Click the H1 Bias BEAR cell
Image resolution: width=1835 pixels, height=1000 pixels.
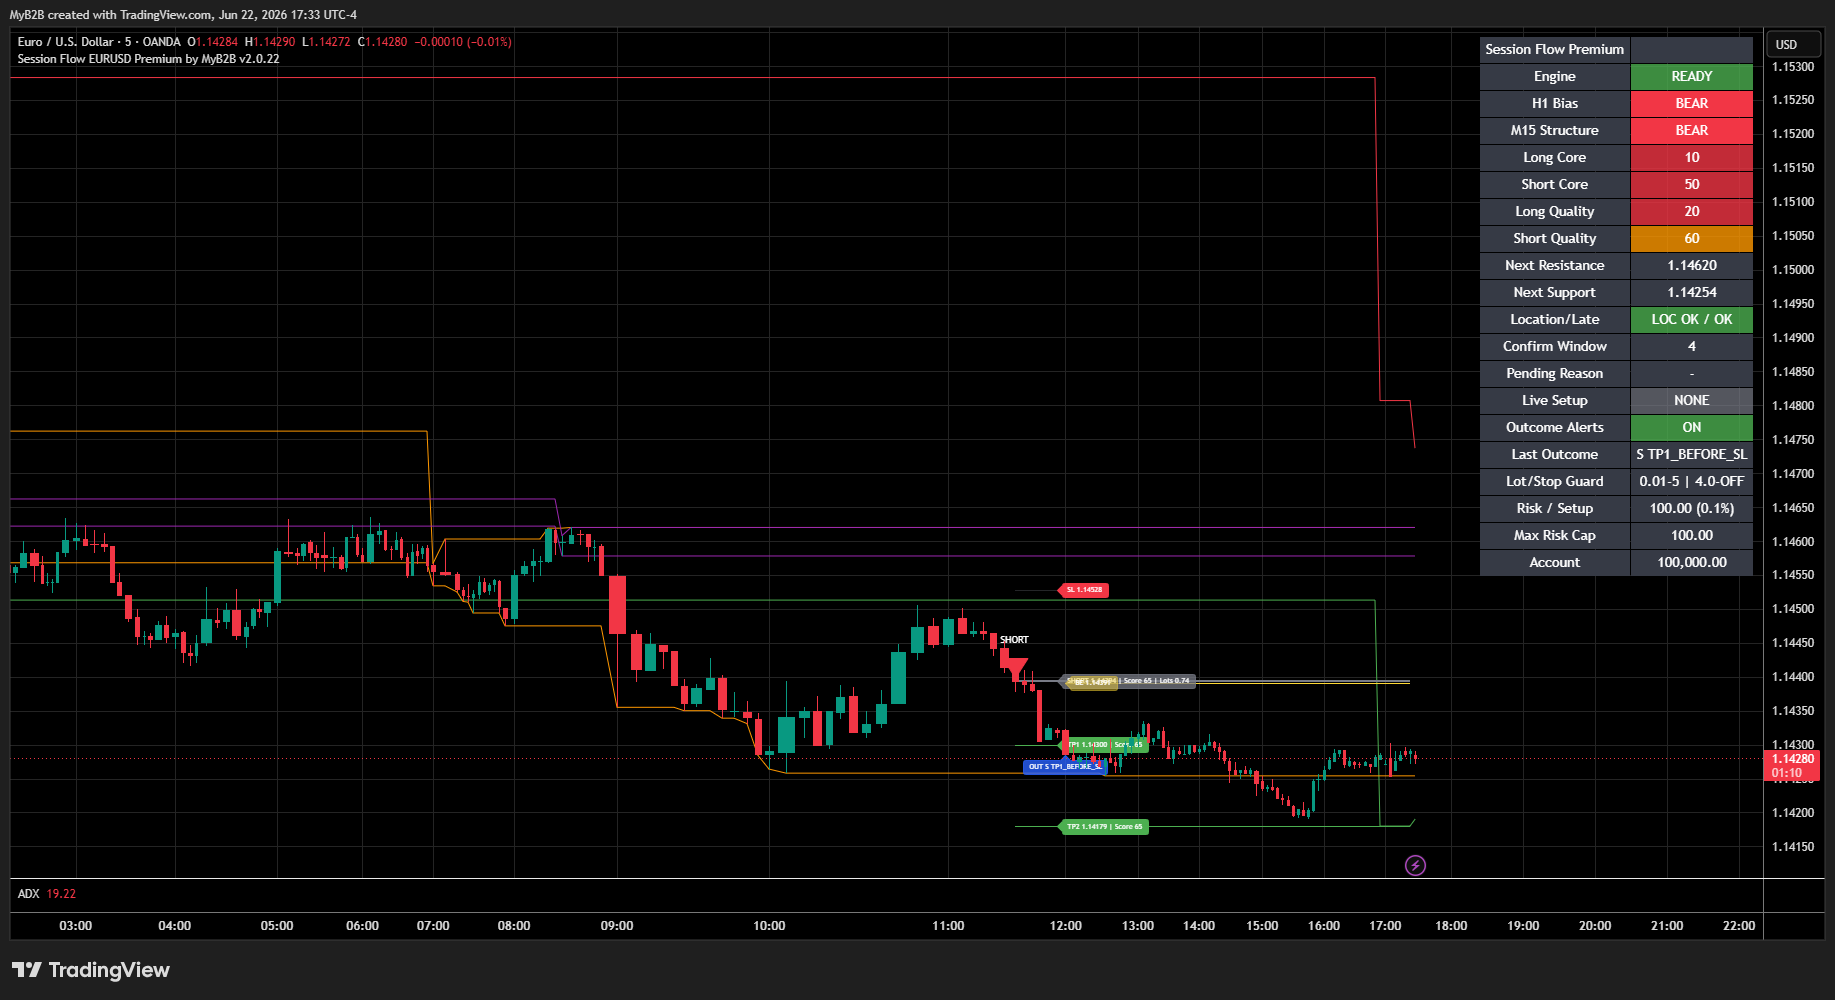(1691, 103)
